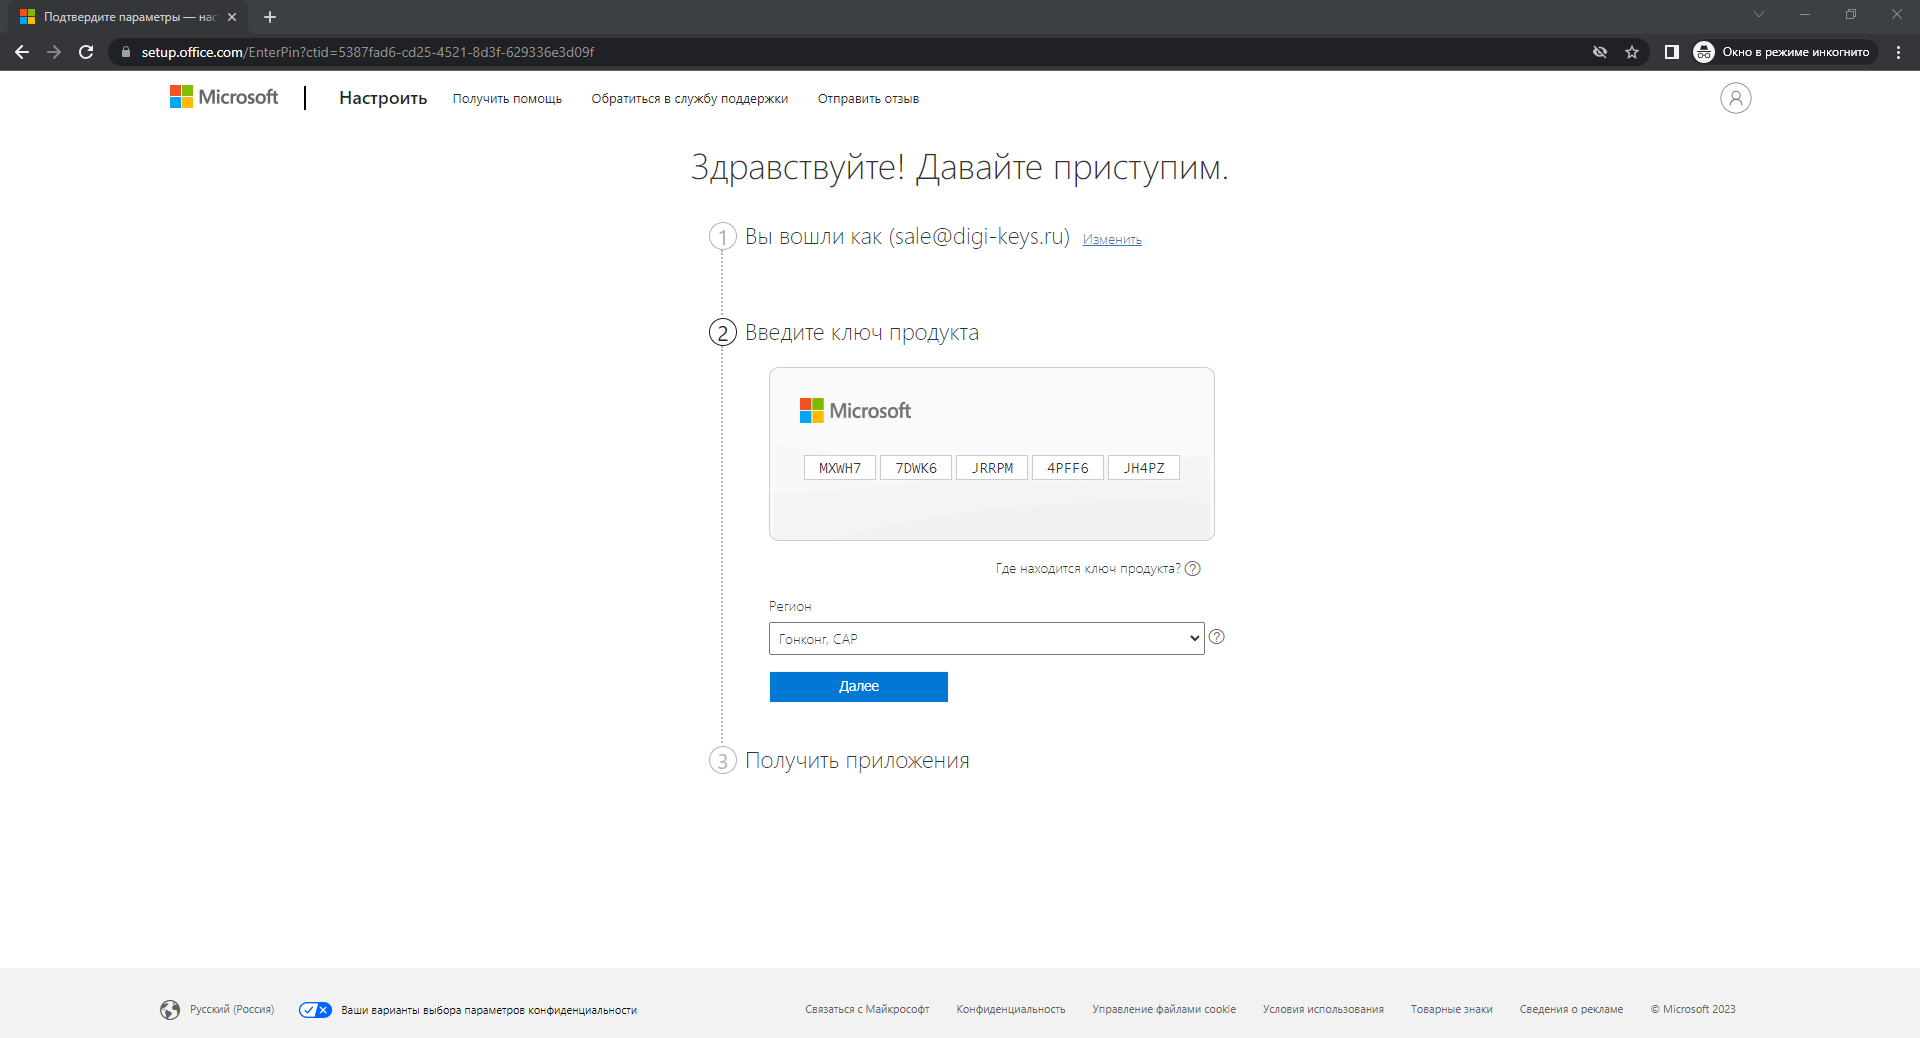Bookmark this page with the star icon
Image resolution: width=1920 pixels, height=1038 pixels.
(1632, 52)
